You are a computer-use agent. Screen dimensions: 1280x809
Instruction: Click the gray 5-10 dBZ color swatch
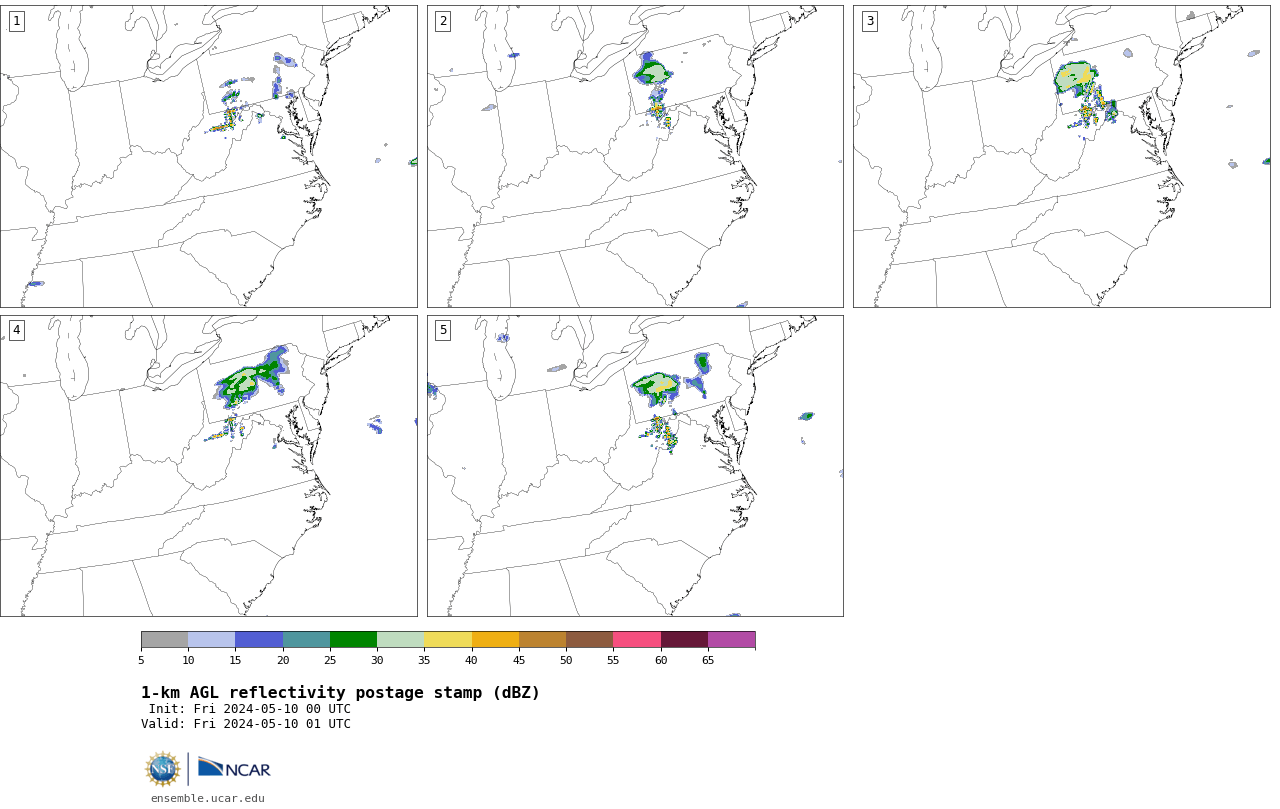(164, 640)
